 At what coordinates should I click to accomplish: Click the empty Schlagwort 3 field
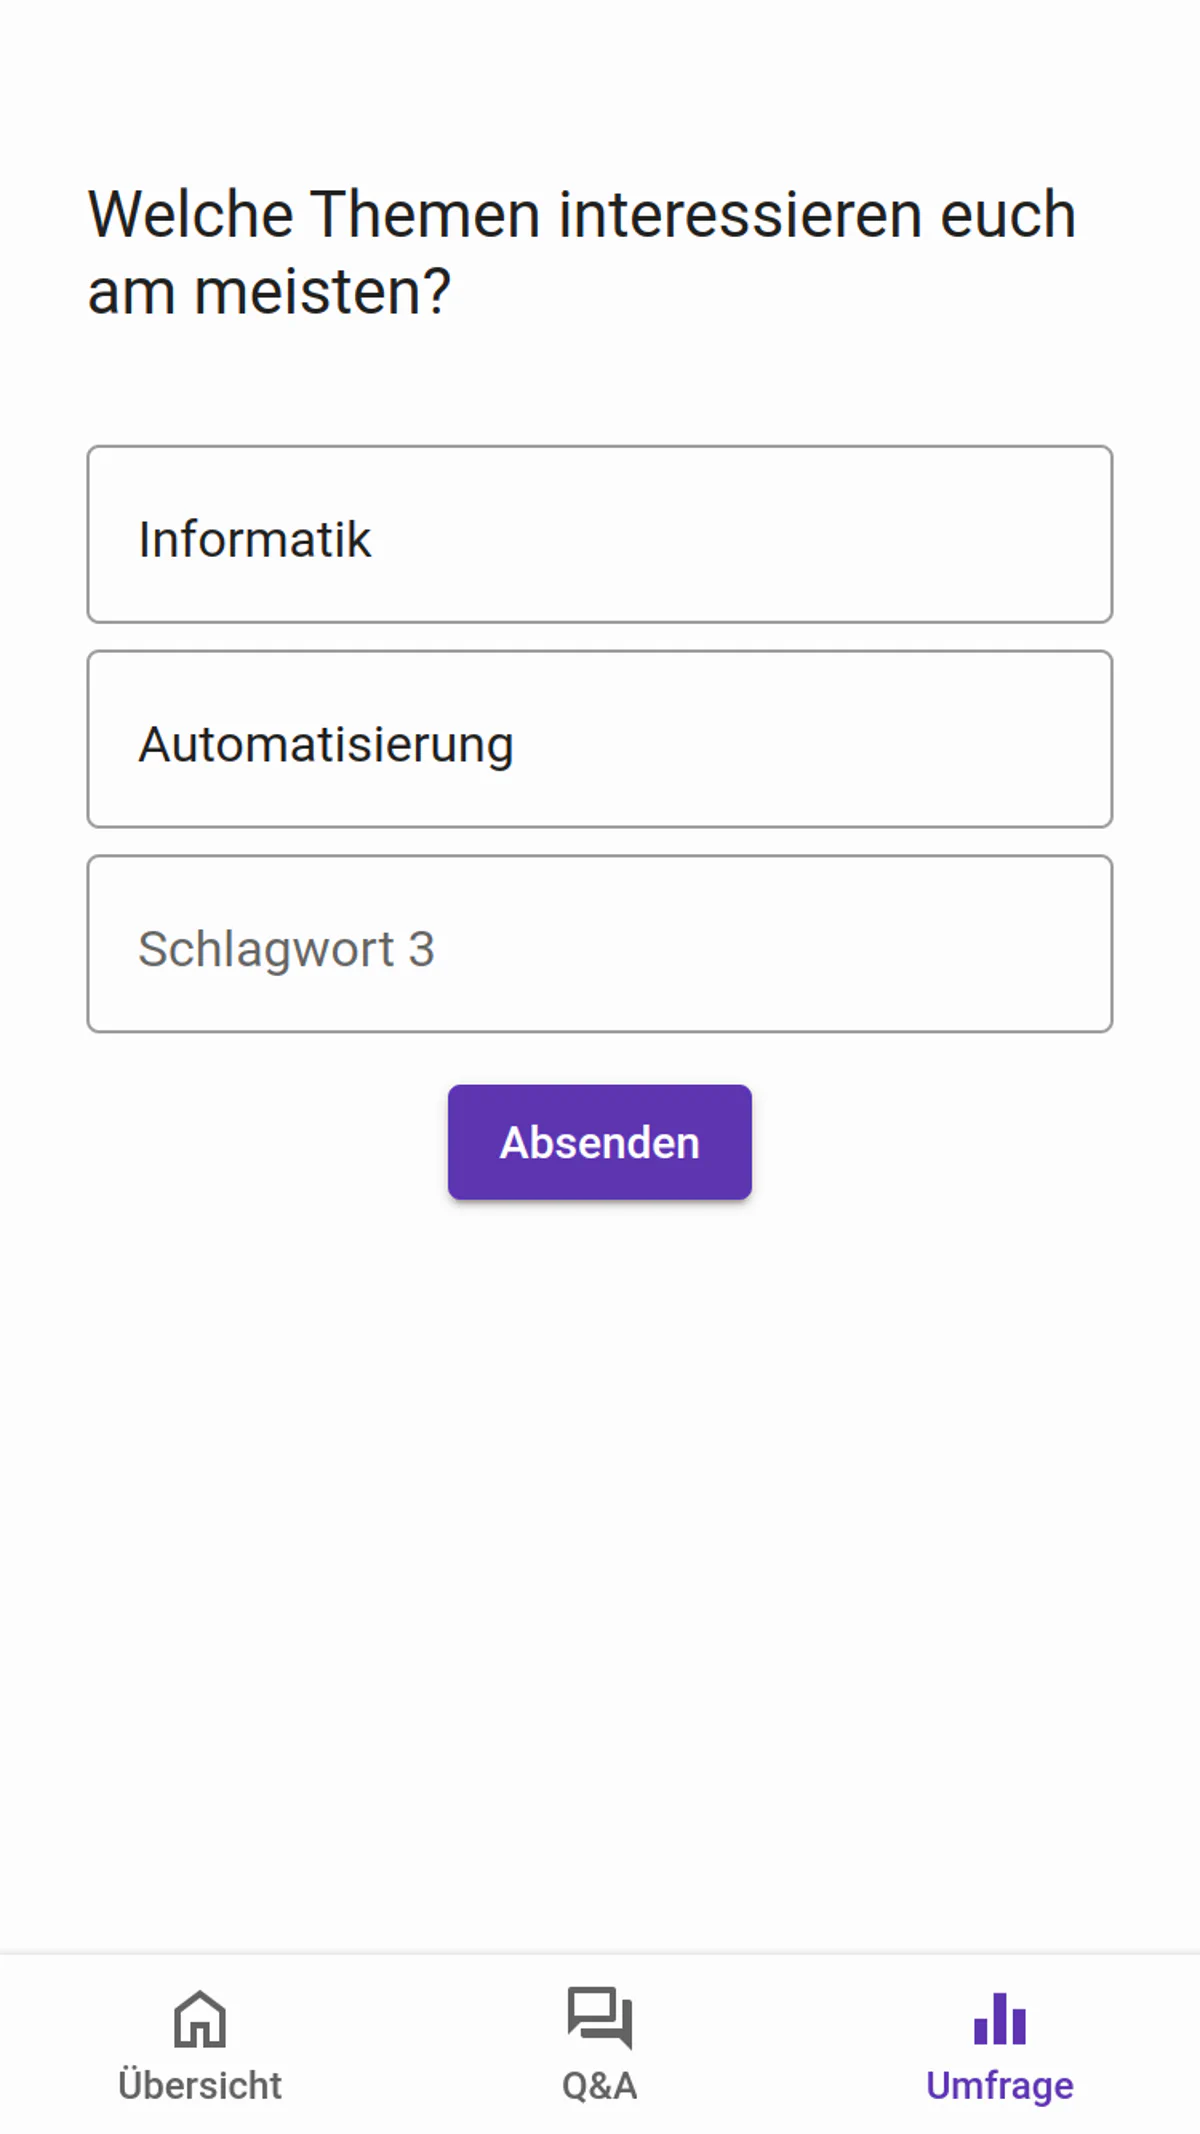(600, 944)
